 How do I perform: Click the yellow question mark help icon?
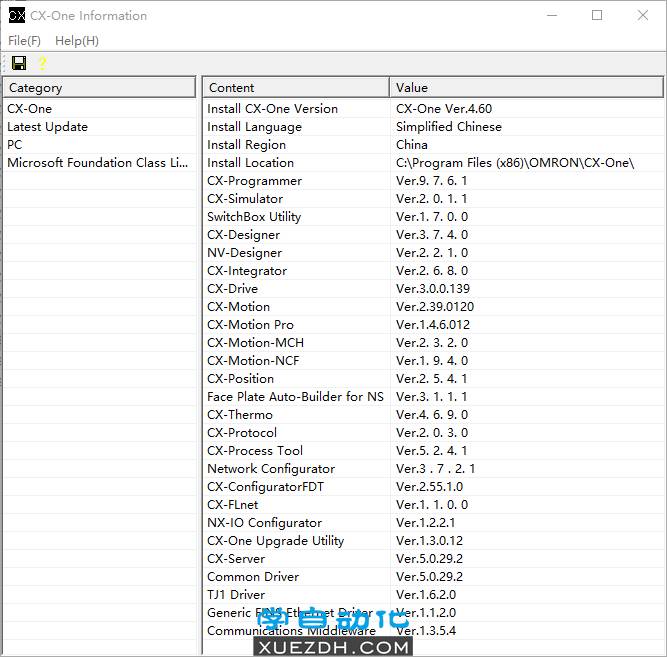click(42, 63)
